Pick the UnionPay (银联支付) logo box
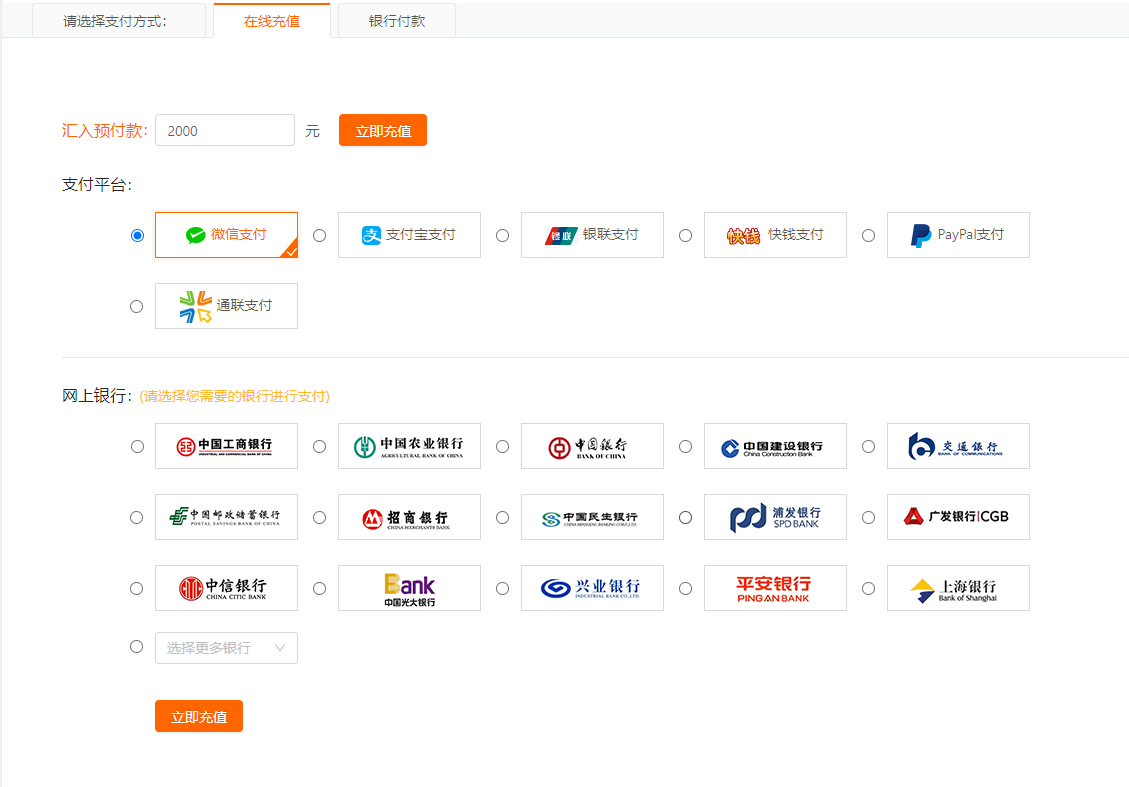This screenshot has height=787, width=1129. 592,235
